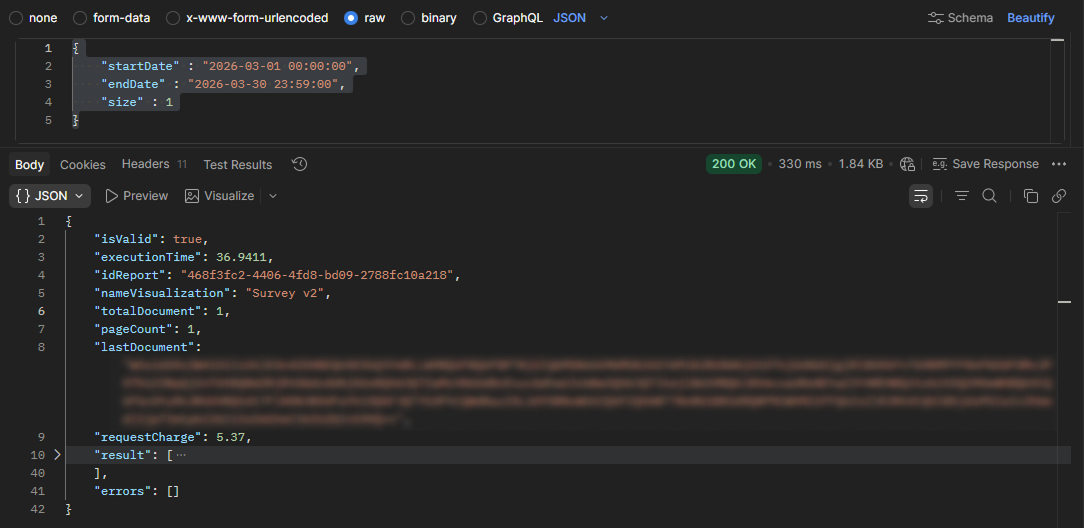Switch to the Preview view
This screenshot has width=1084, height=528.
137,196
